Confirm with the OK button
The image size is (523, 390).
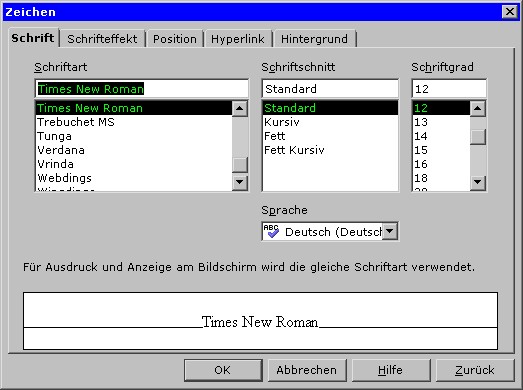[223, 370]
